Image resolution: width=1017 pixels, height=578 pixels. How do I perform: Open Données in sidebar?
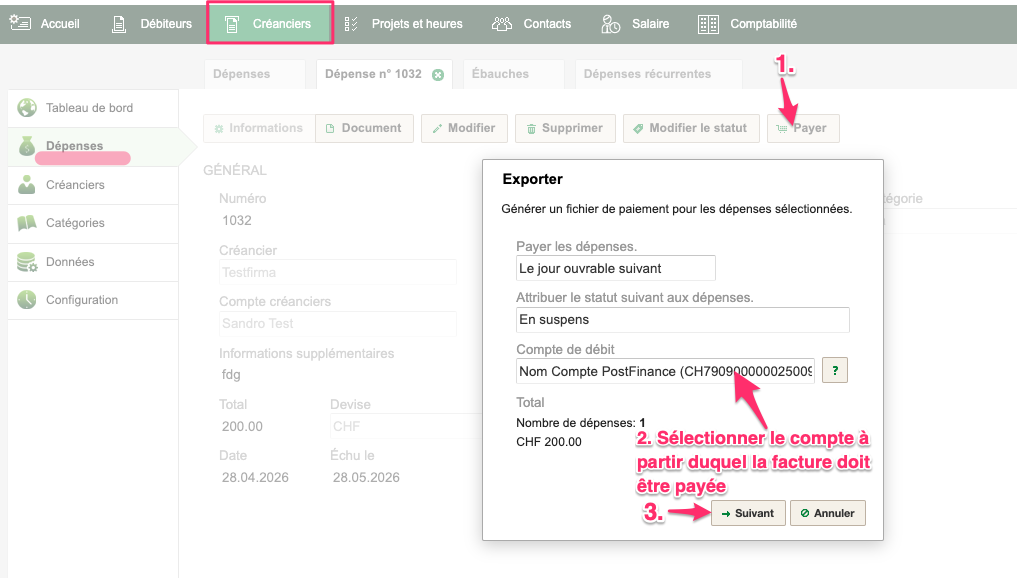point(93,262)
